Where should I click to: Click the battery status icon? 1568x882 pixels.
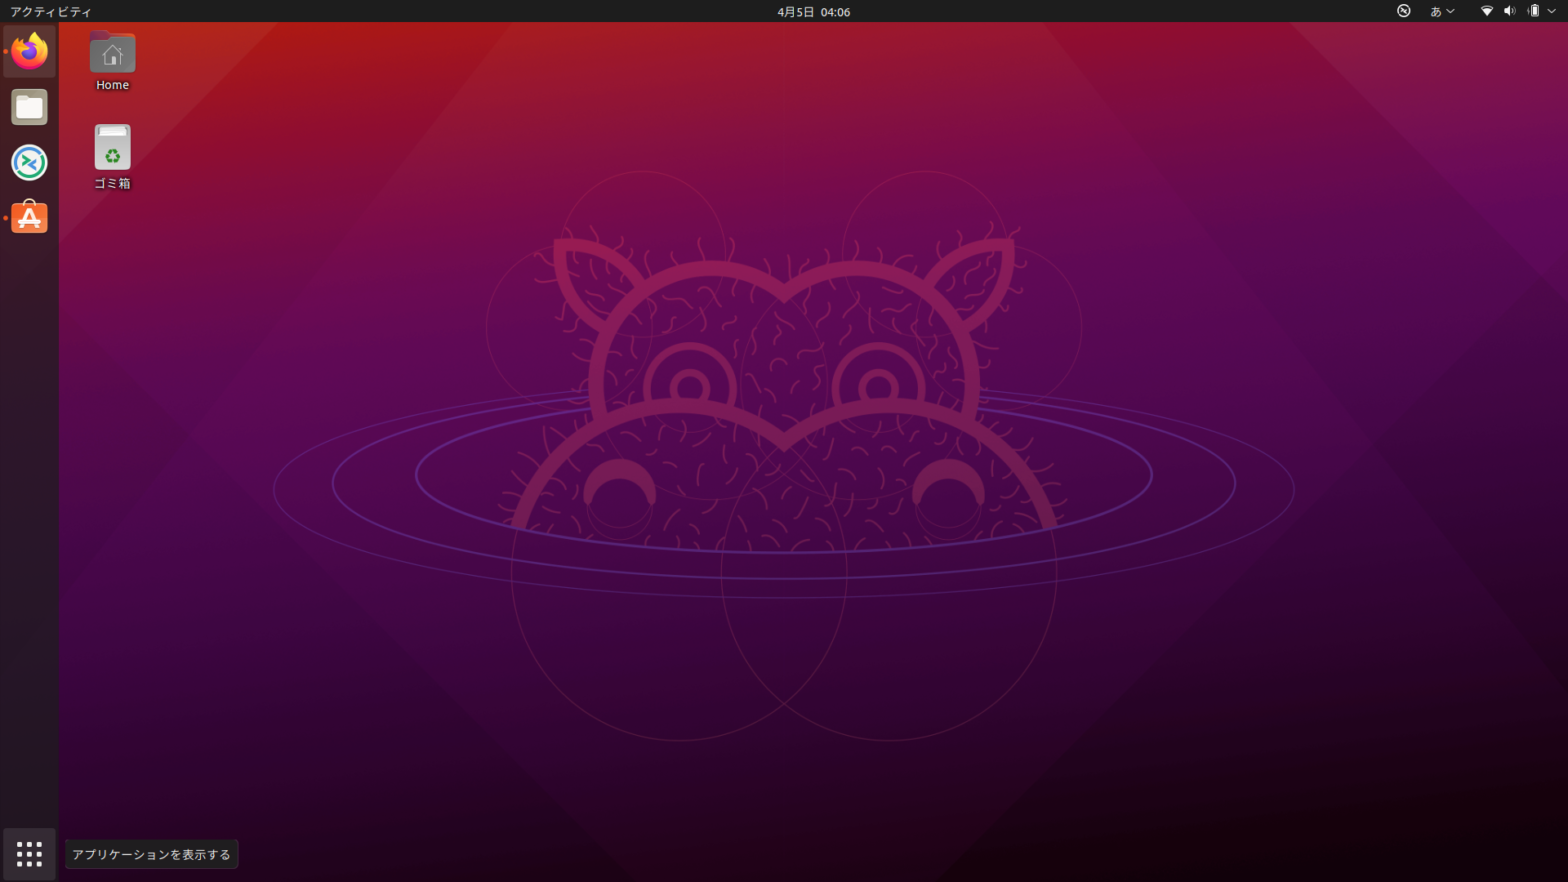point(1533,11)
